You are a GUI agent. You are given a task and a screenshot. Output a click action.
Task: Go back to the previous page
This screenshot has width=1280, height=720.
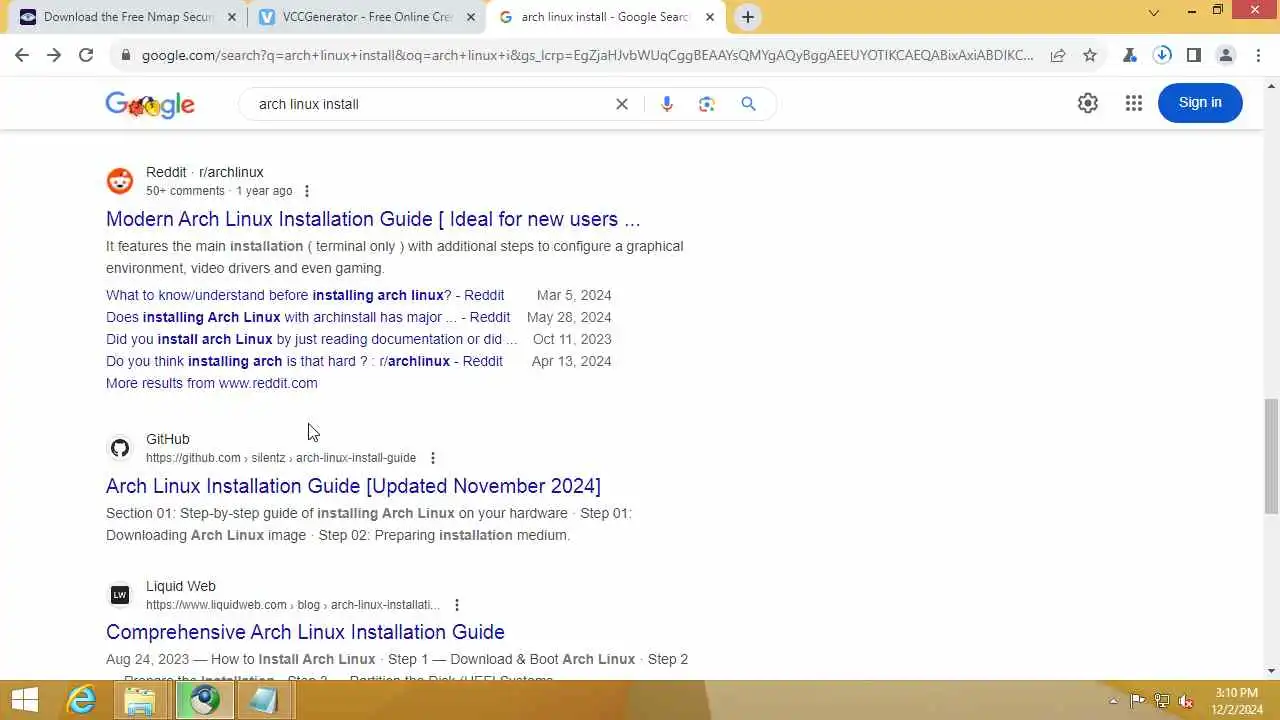tap(22, 56)
